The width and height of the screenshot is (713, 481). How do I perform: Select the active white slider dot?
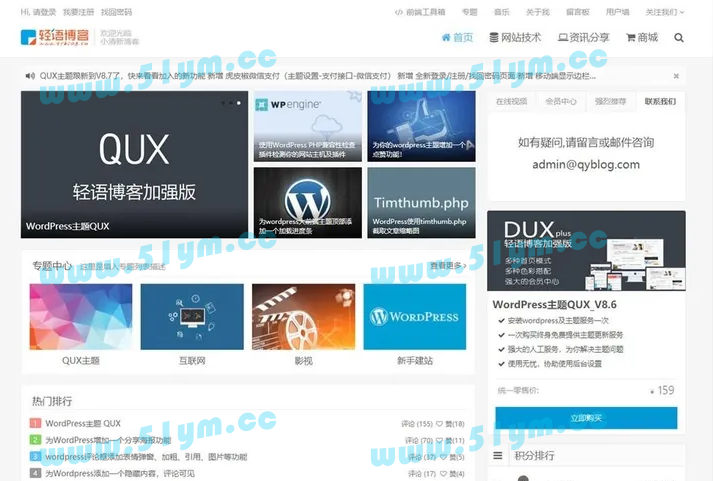point(239,103)
